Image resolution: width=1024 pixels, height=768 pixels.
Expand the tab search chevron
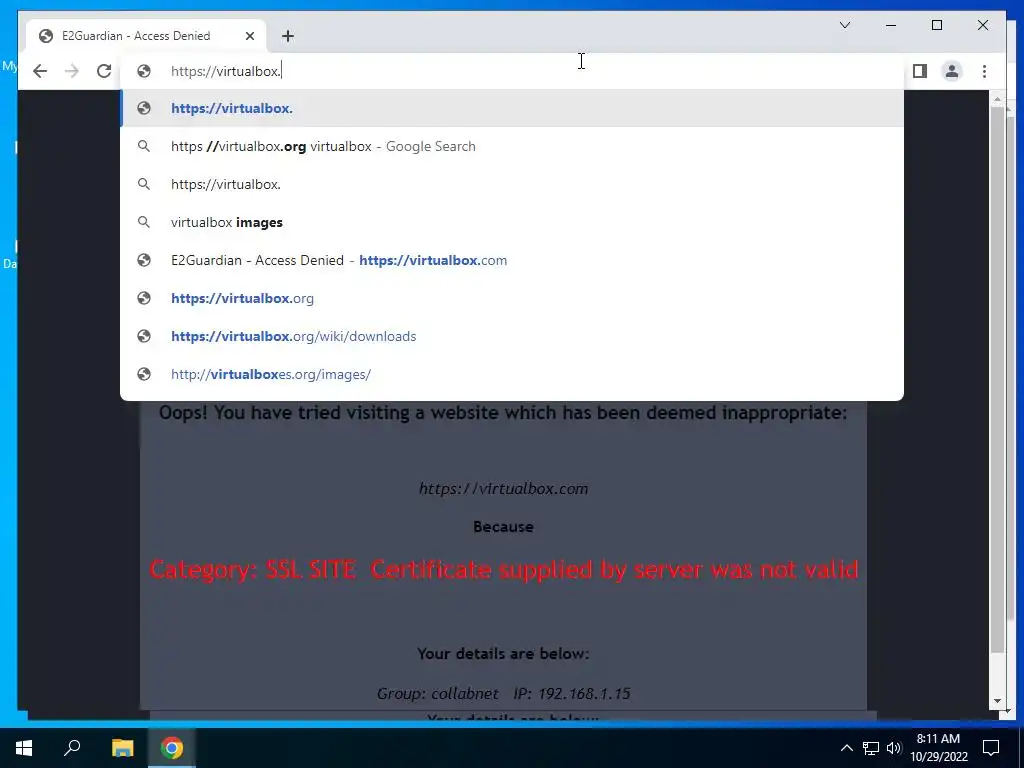click(x=844, y=25)
